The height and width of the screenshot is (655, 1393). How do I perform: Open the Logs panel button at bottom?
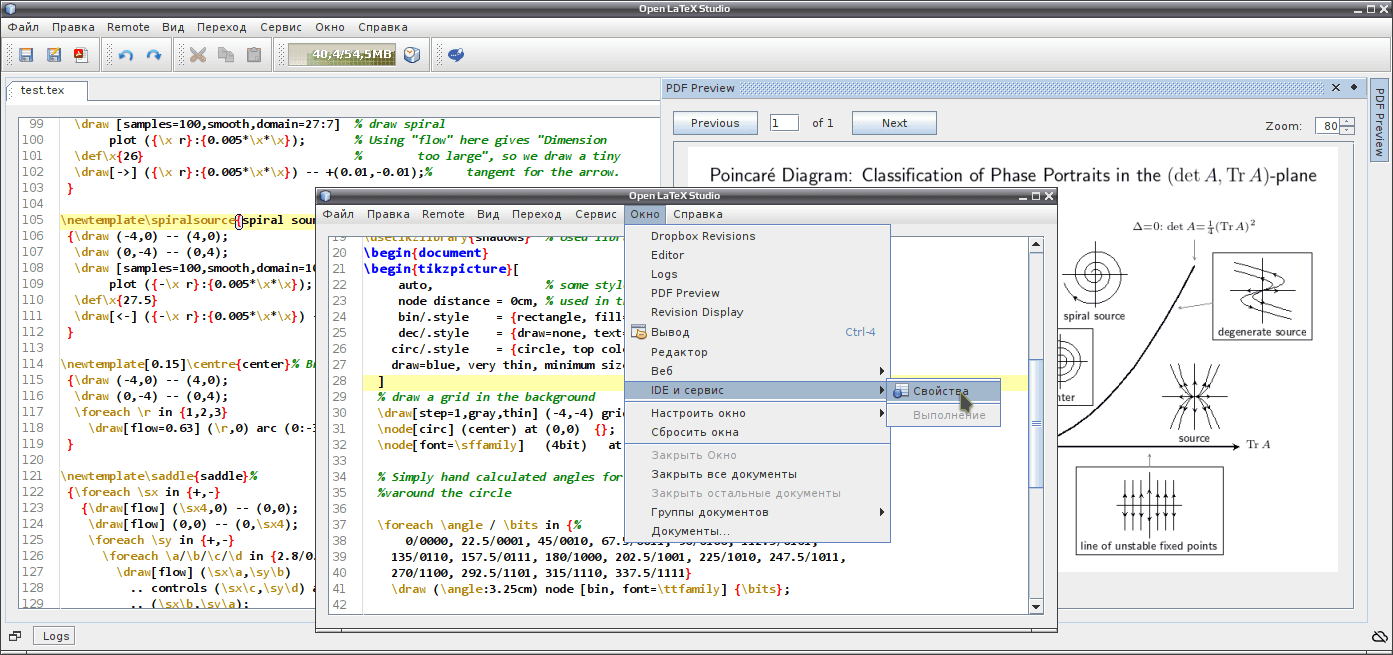[x=56, y=636]
